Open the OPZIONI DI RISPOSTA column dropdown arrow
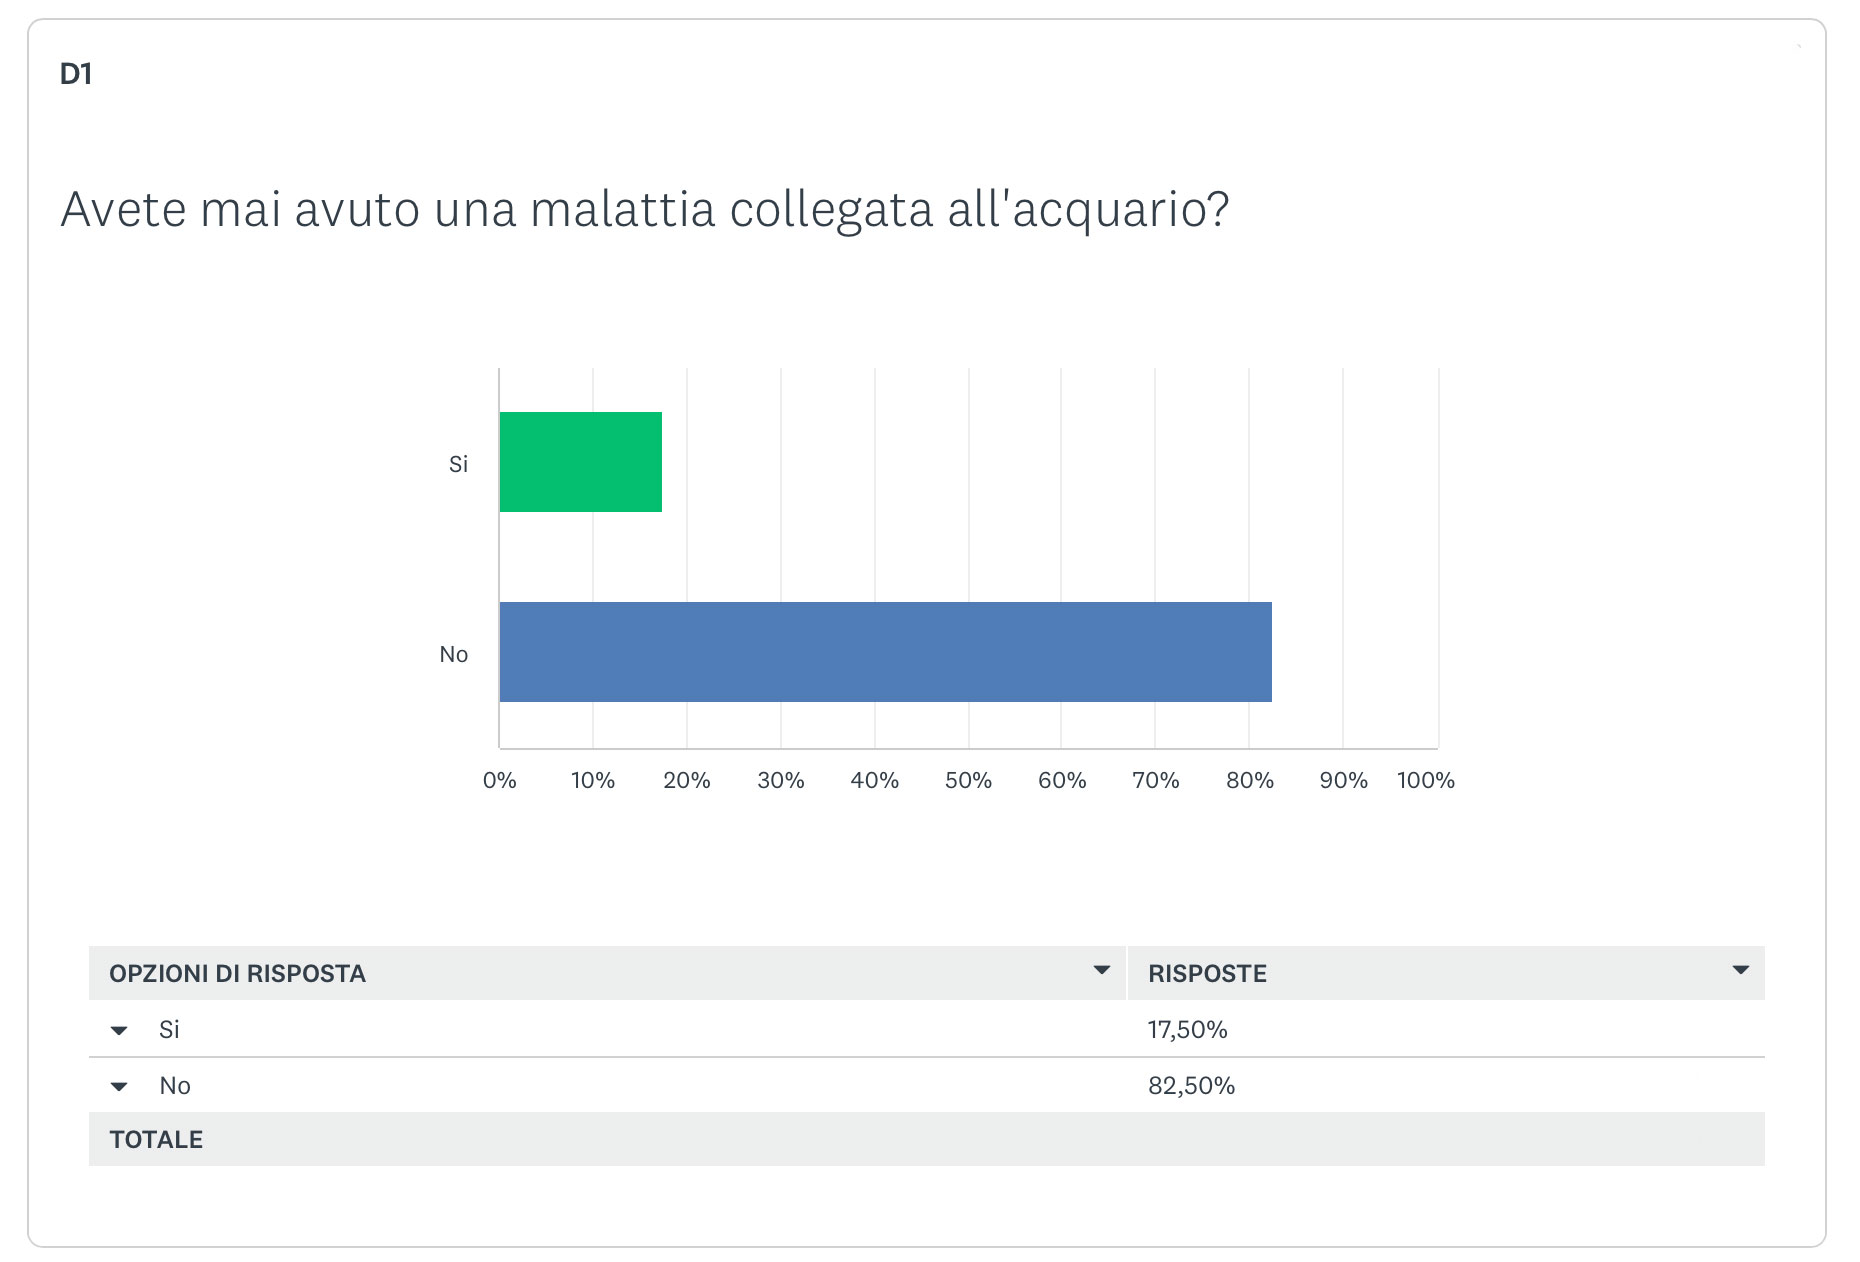 pos(1102,970)
